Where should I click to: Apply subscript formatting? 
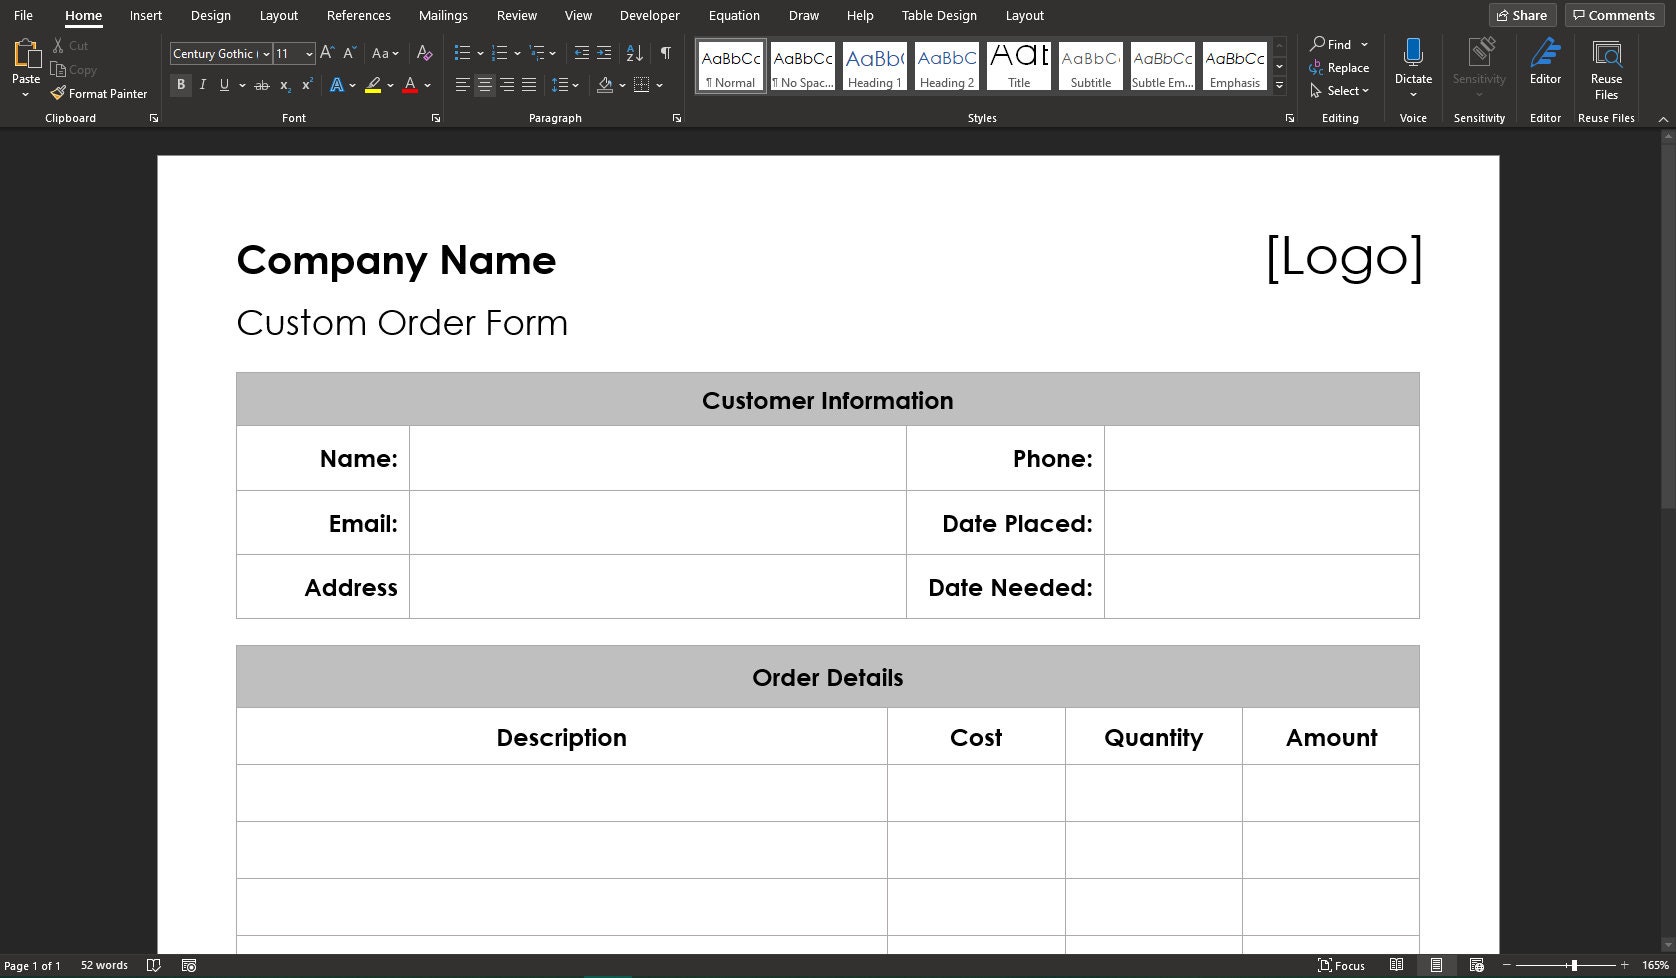(285, 85)
